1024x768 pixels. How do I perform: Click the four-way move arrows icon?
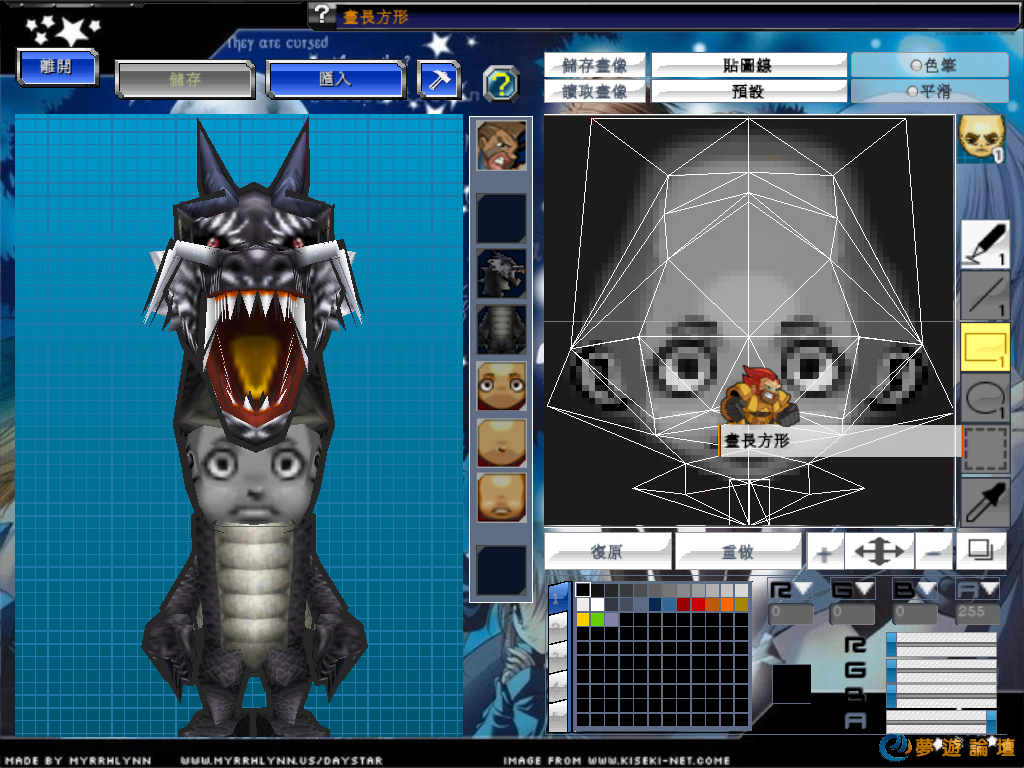[878, 551]
